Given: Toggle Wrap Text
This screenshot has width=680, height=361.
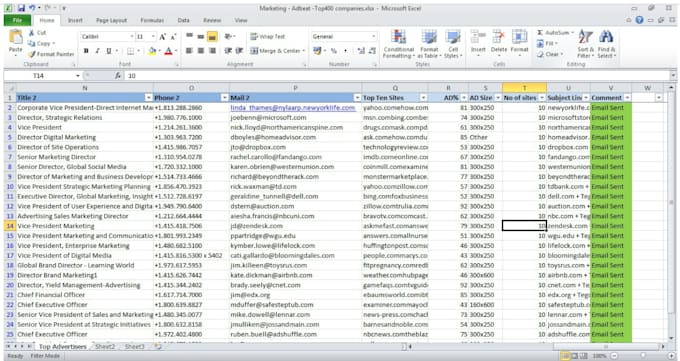Looking at the screenshot, I should tap(268, 37).
